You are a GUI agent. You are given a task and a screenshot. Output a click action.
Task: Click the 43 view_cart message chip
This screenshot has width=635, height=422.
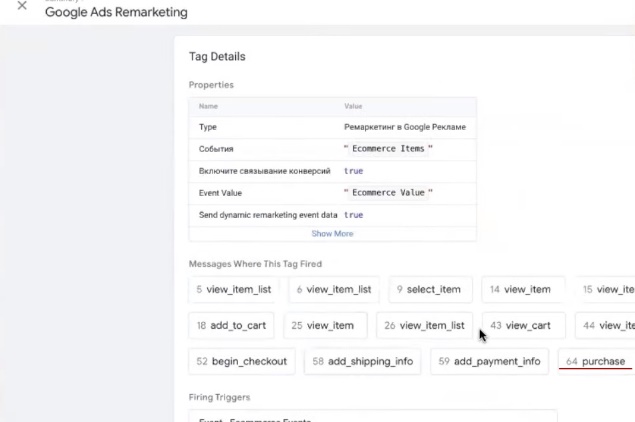pos(522,326)
